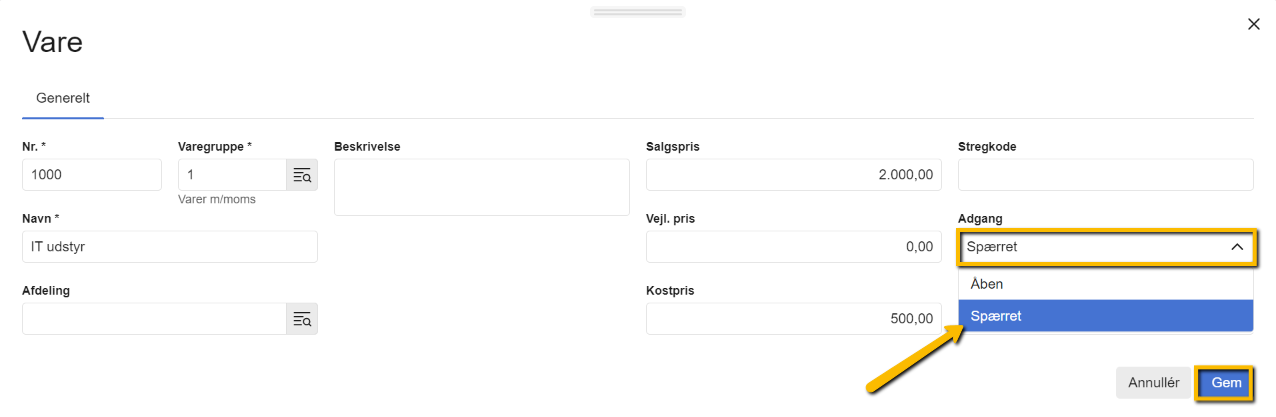Switch to the Generelt tab
The width and height of the screenshot is (1276, 417).
(x=63, y=98)
